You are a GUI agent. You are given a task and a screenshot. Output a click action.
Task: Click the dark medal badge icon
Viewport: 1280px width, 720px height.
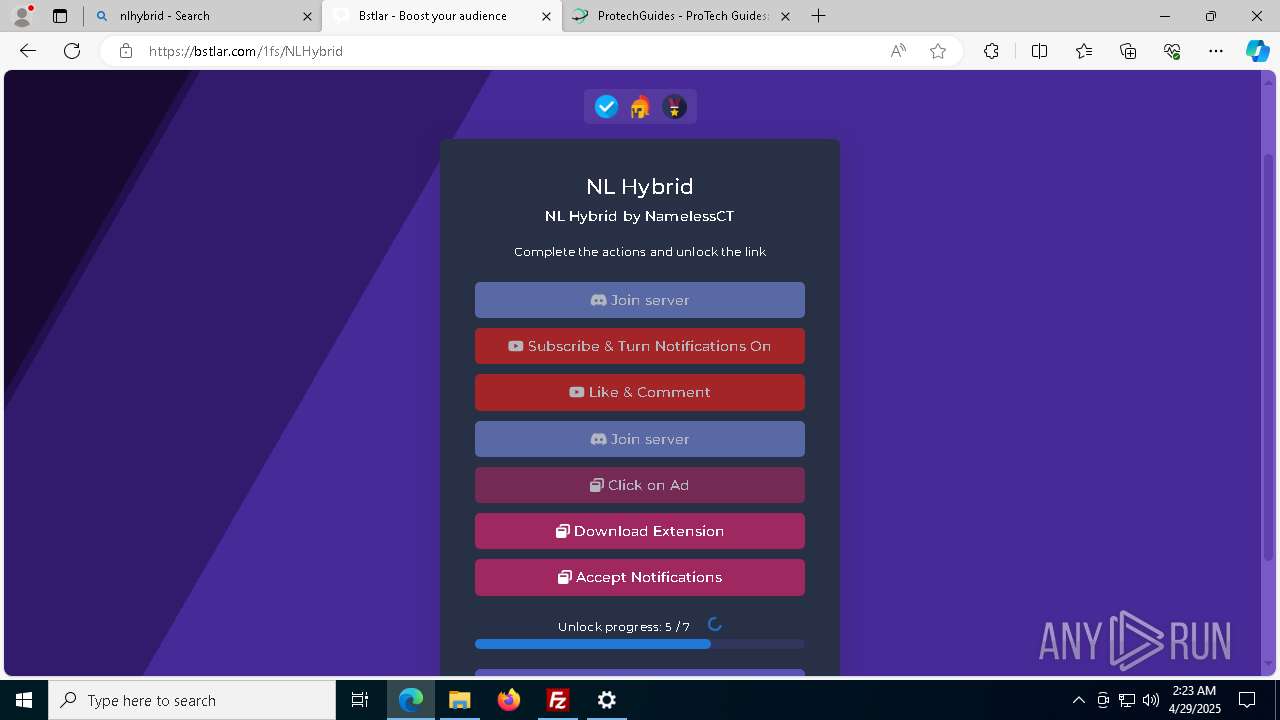coord(674,107)
